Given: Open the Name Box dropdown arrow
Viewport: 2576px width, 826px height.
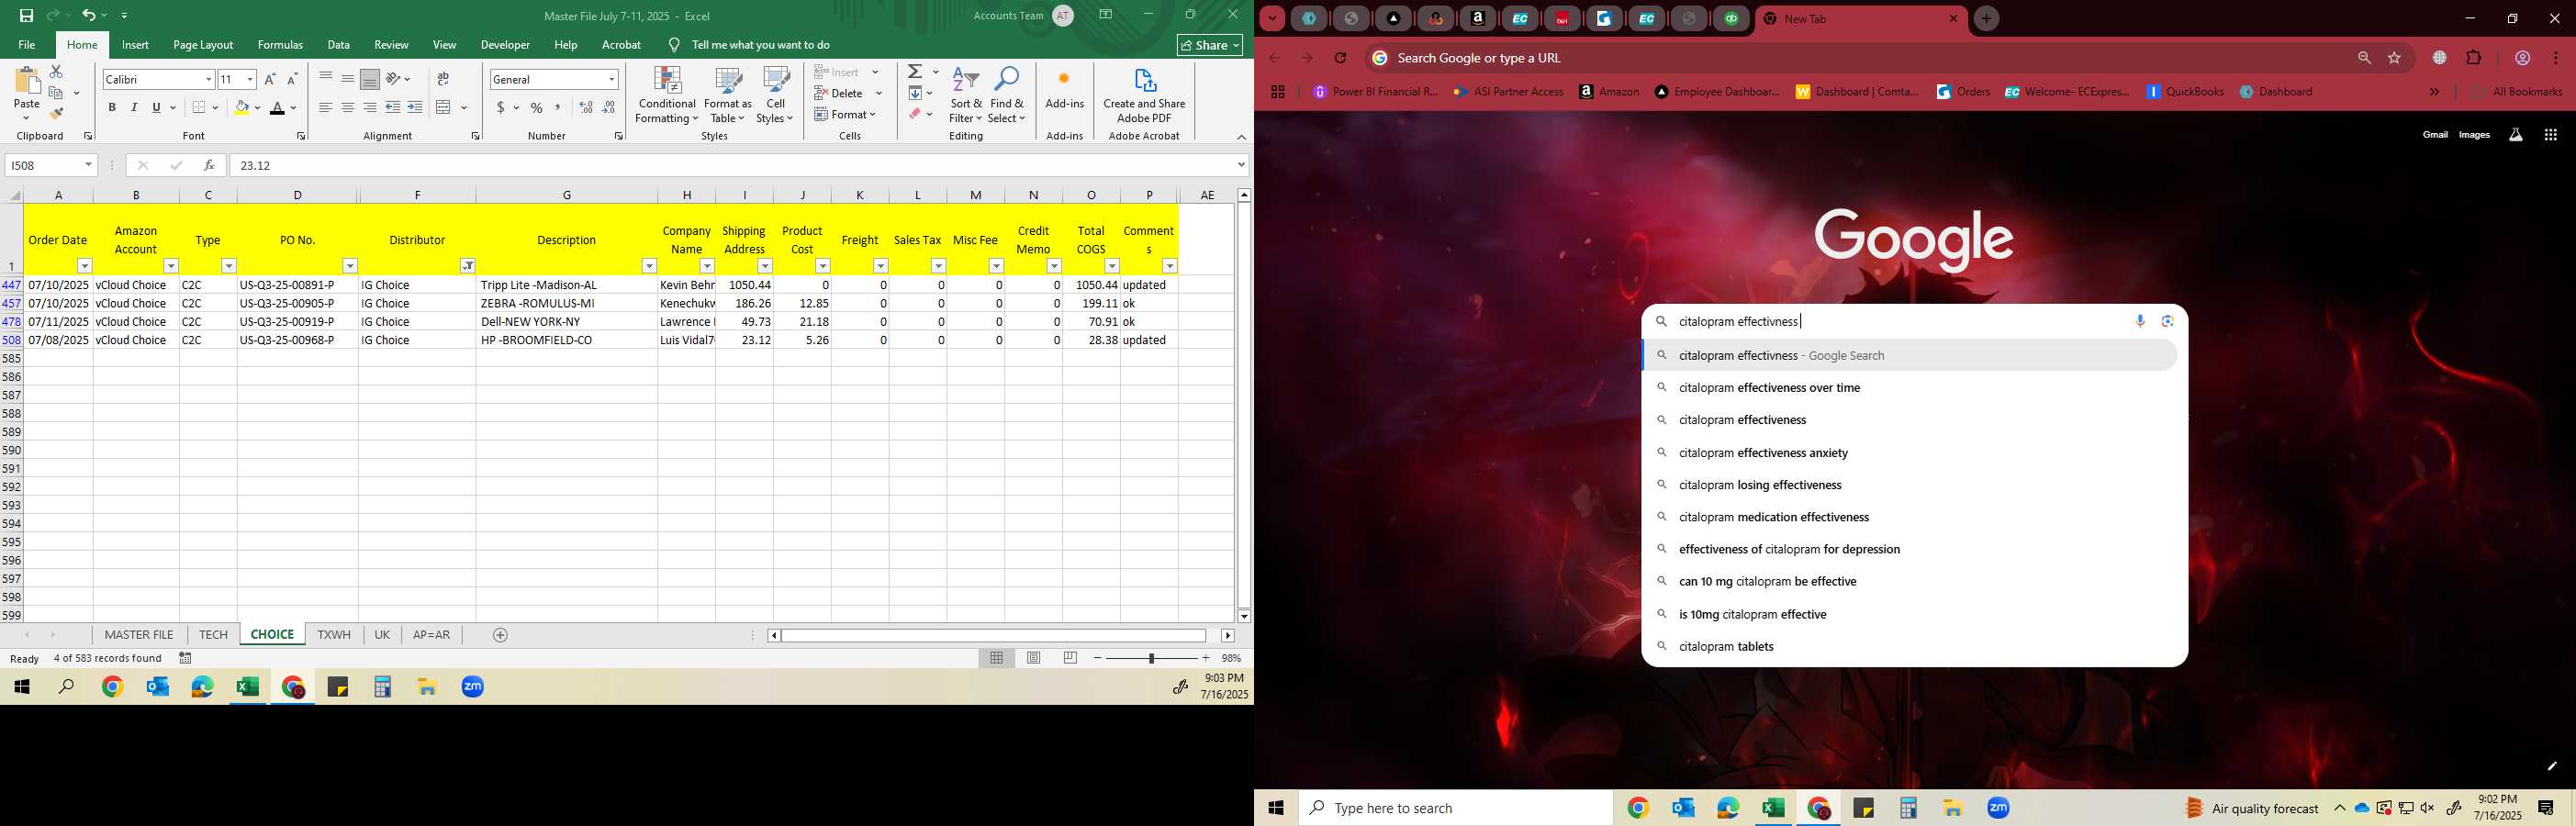Looking at the screenshot, I should 88,166.
